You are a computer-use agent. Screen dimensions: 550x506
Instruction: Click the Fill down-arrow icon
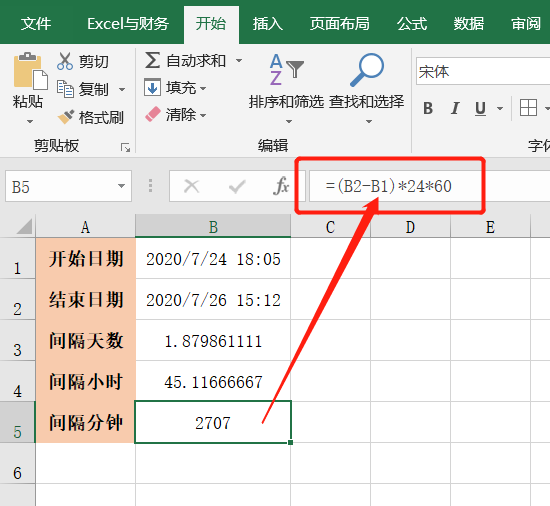click(152, 87)
